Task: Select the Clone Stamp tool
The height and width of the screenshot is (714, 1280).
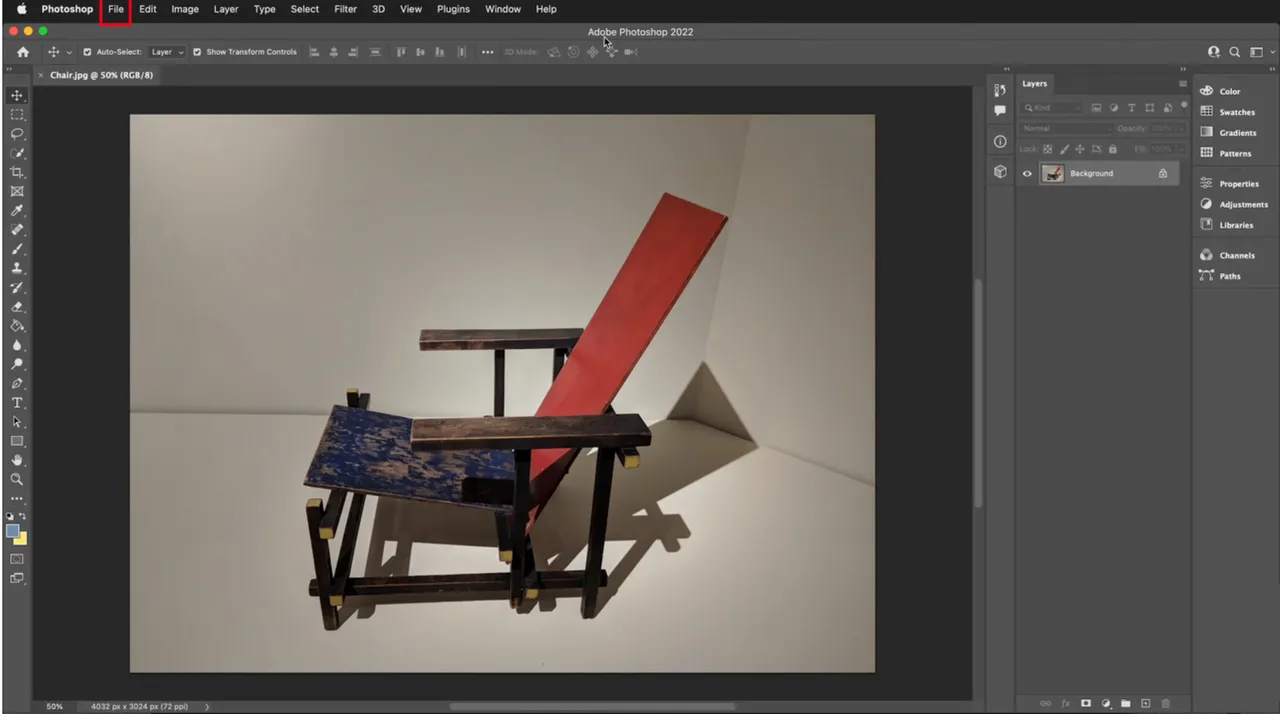Action: (x=17, y=268)
